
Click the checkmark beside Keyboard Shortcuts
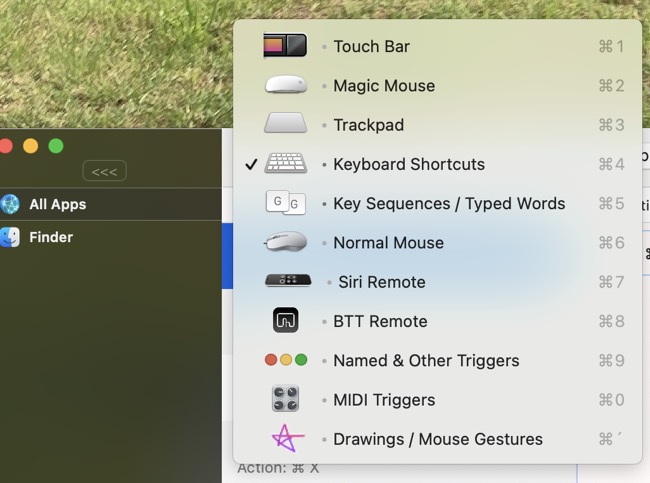251,165
